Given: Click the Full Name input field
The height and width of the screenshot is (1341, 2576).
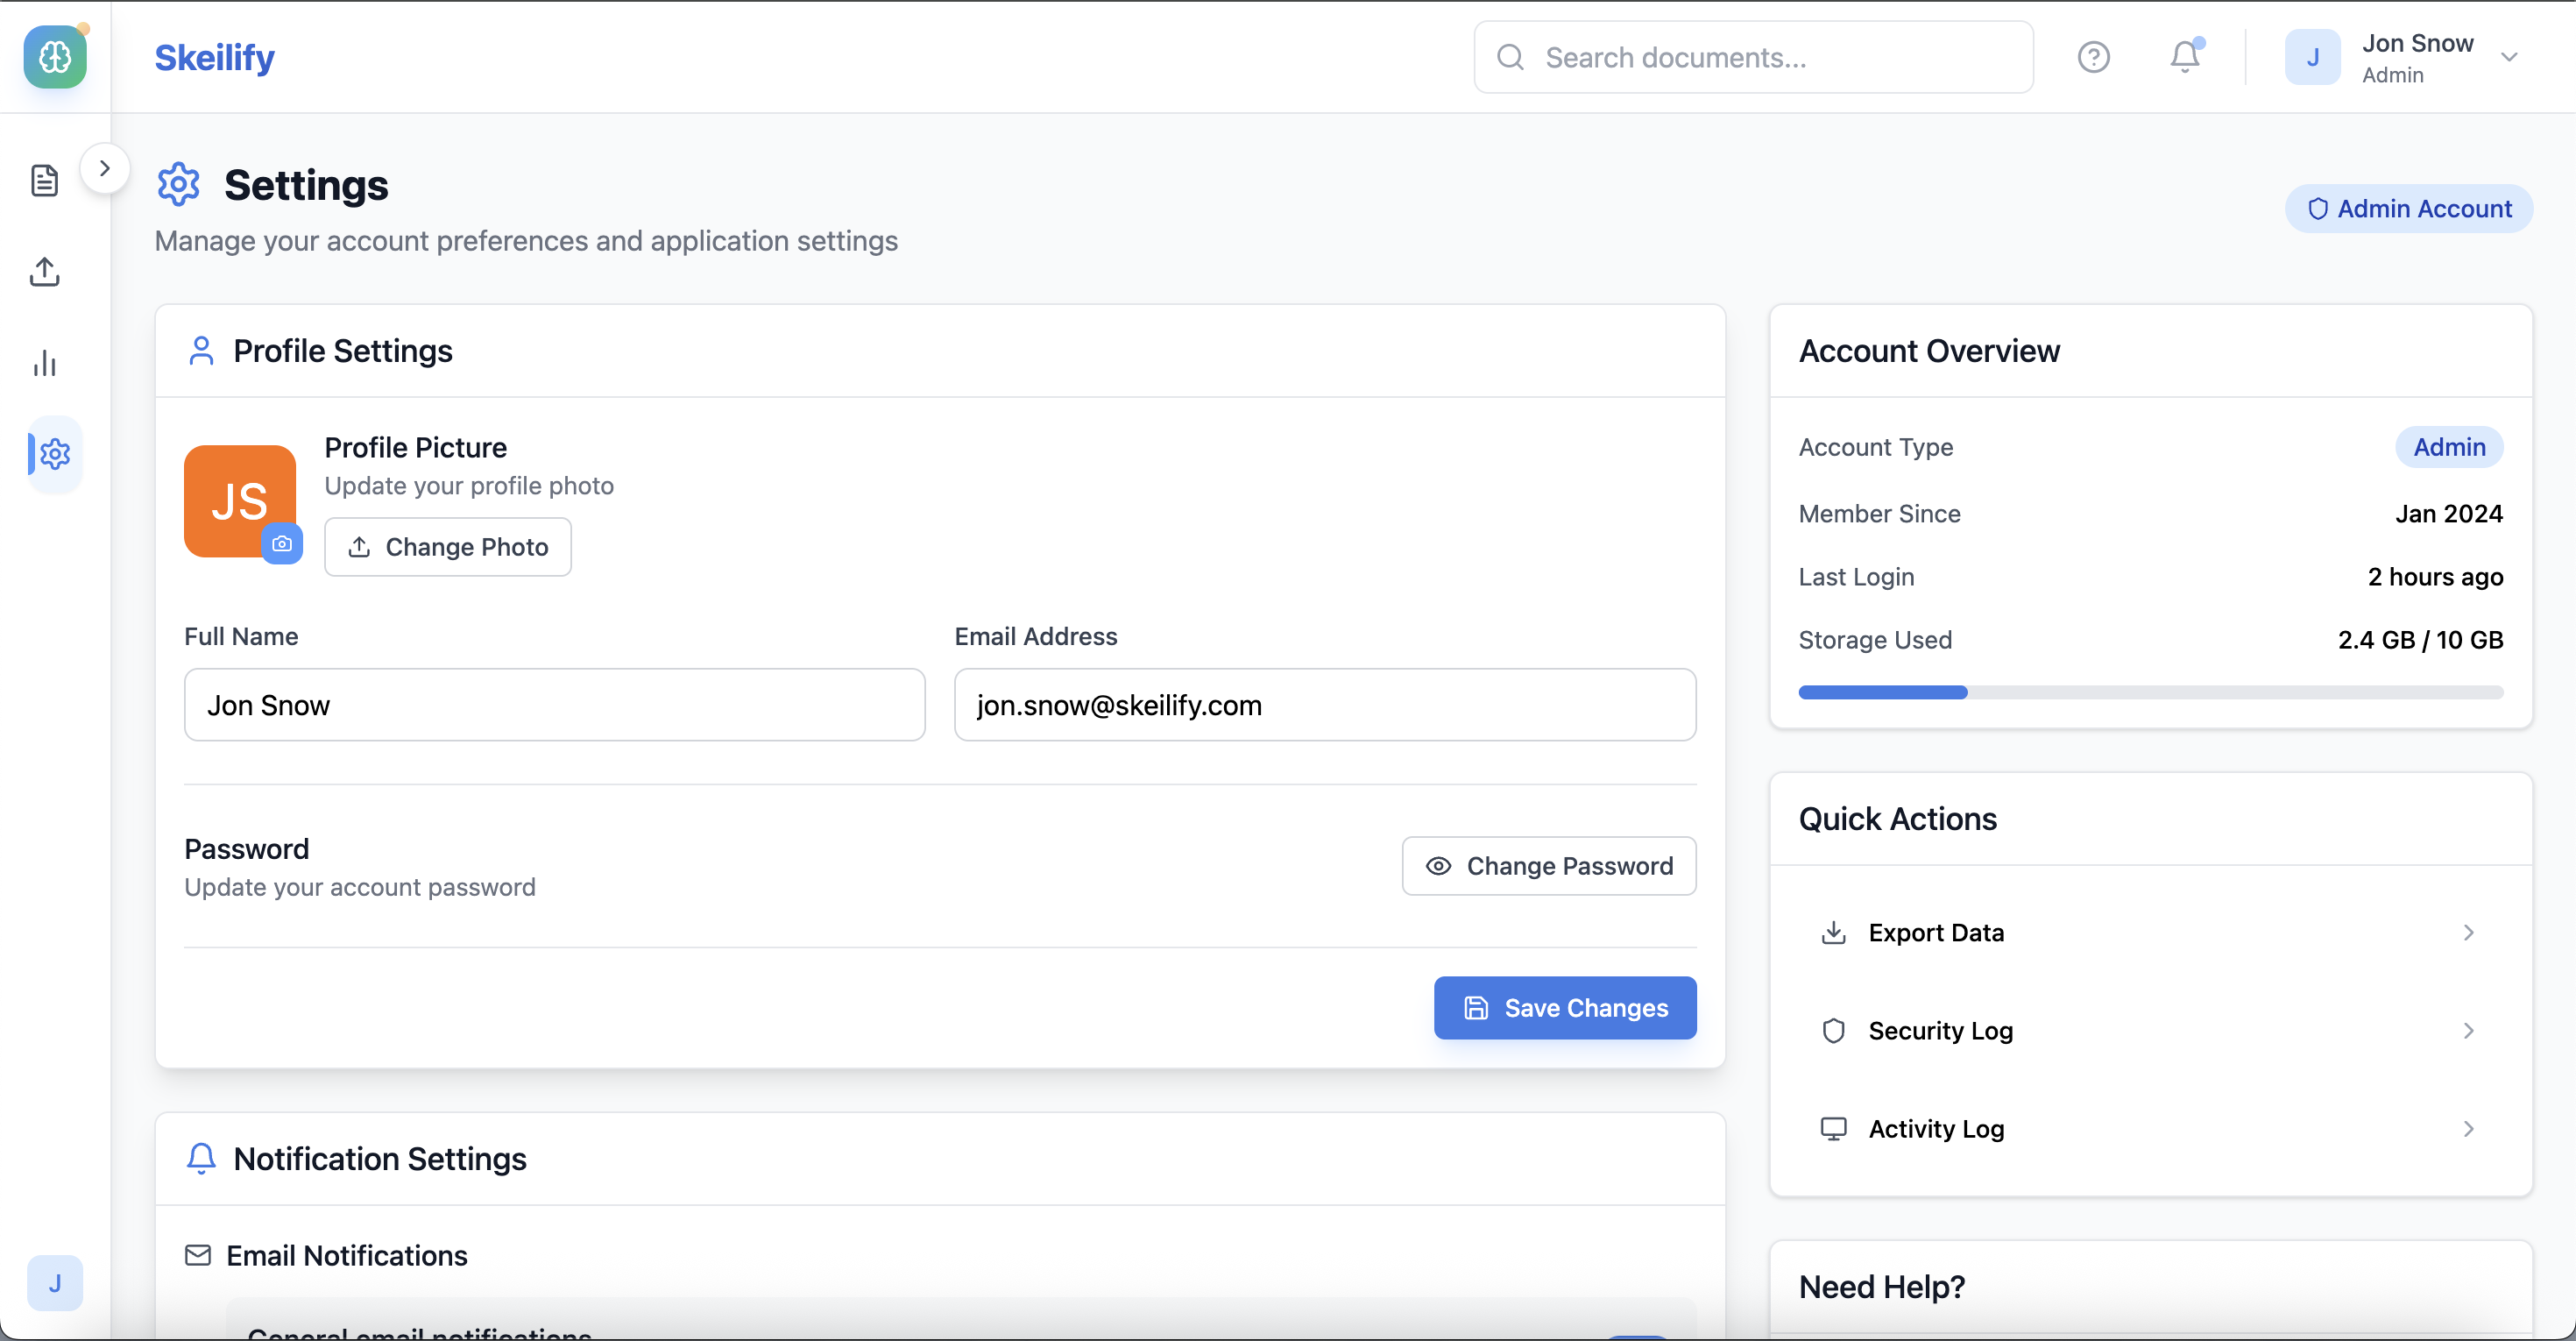Looking at the screenshot, I should tap(554, 705).
